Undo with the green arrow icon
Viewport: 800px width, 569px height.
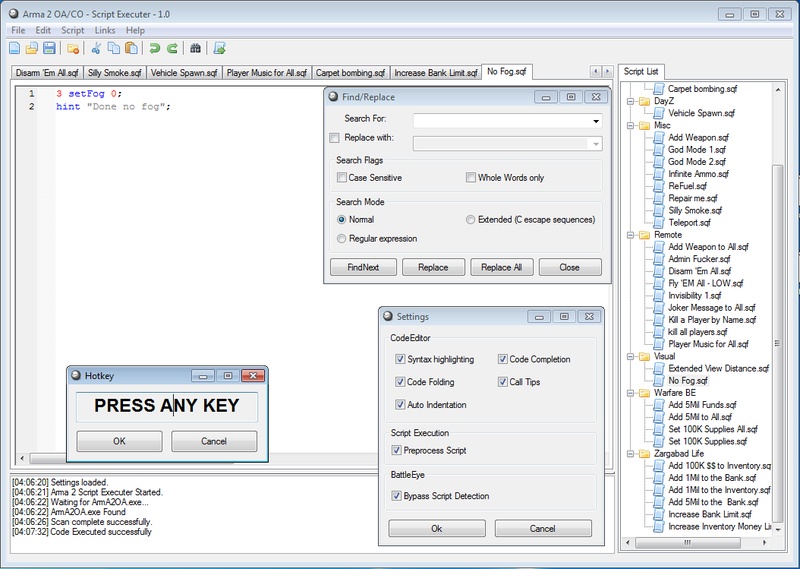click(x=154, y=48)
